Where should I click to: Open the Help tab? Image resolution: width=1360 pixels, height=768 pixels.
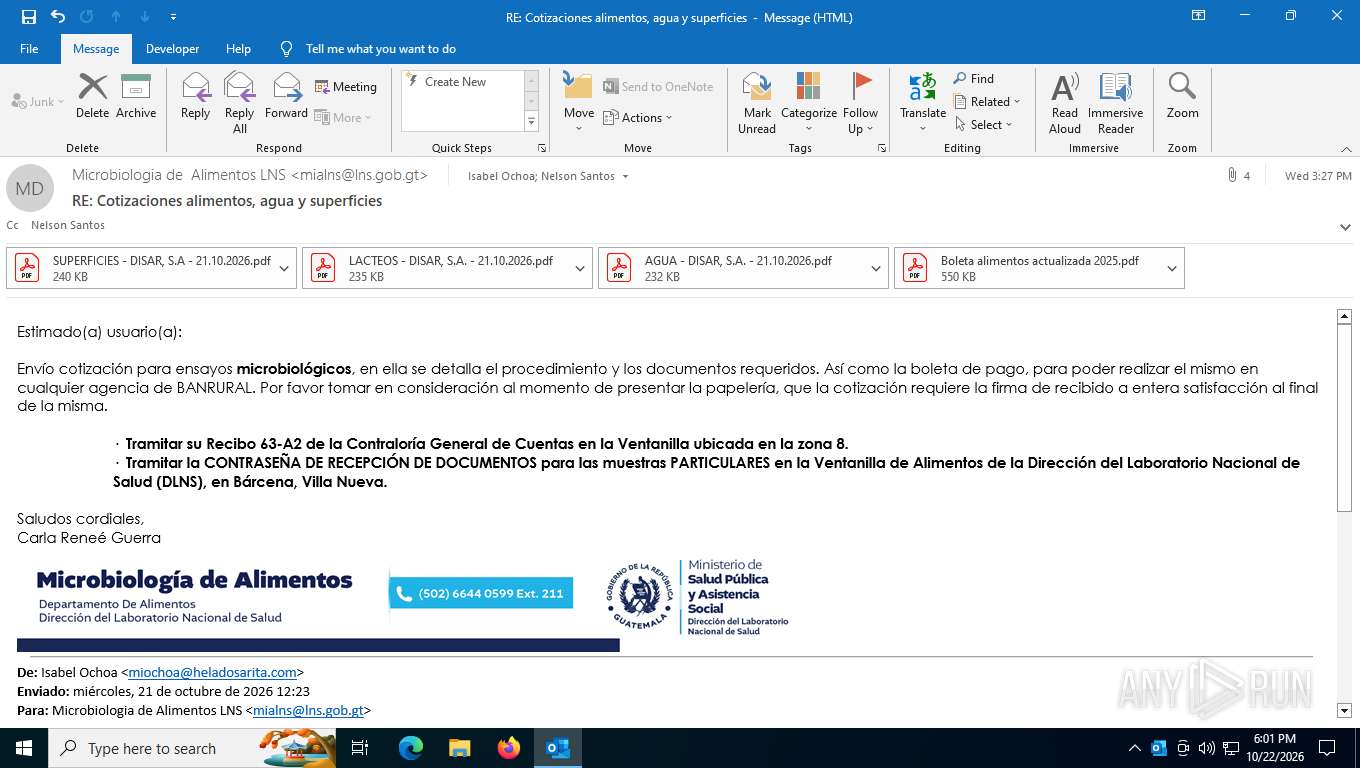[238, 48]
